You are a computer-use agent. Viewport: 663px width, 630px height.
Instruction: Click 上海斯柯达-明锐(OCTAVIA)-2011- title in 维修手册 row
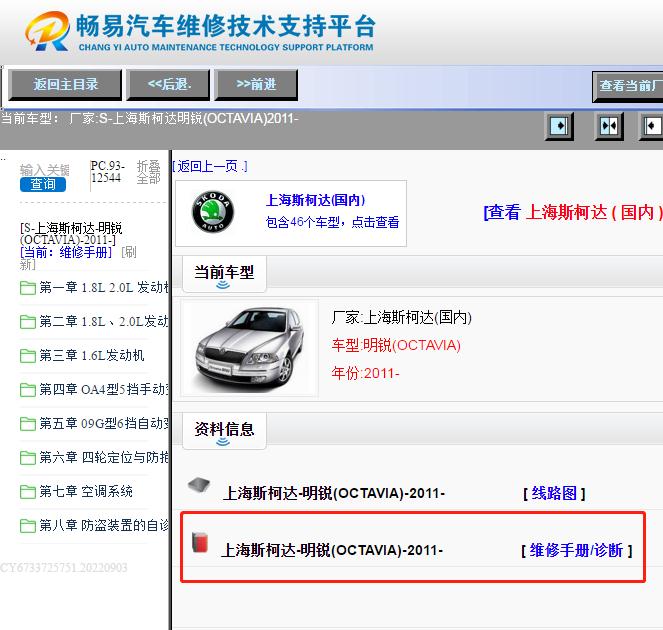(x=332, y=551)
